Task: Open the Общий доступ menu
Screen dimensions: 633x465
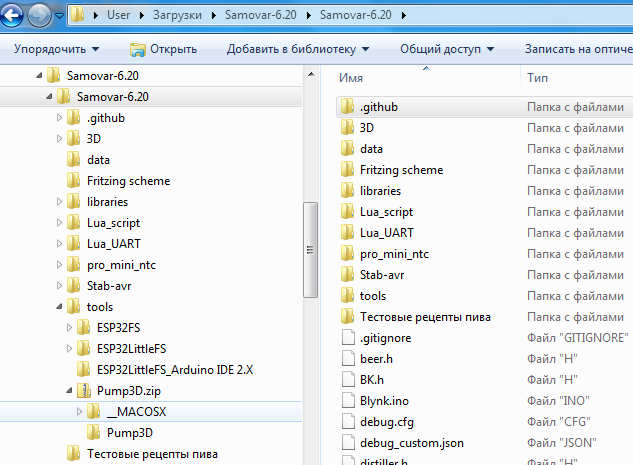Action: [x=447, y=49]
